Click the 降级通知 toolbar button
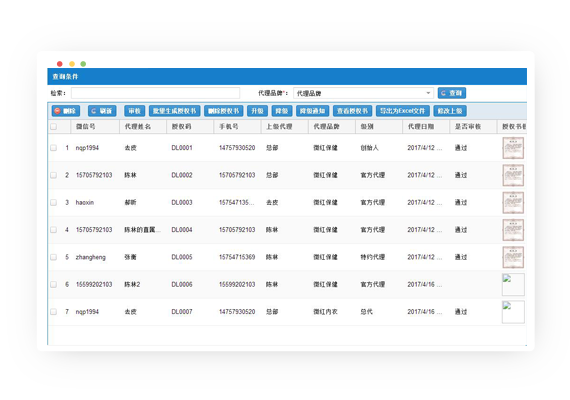 (x=313, y=111)
